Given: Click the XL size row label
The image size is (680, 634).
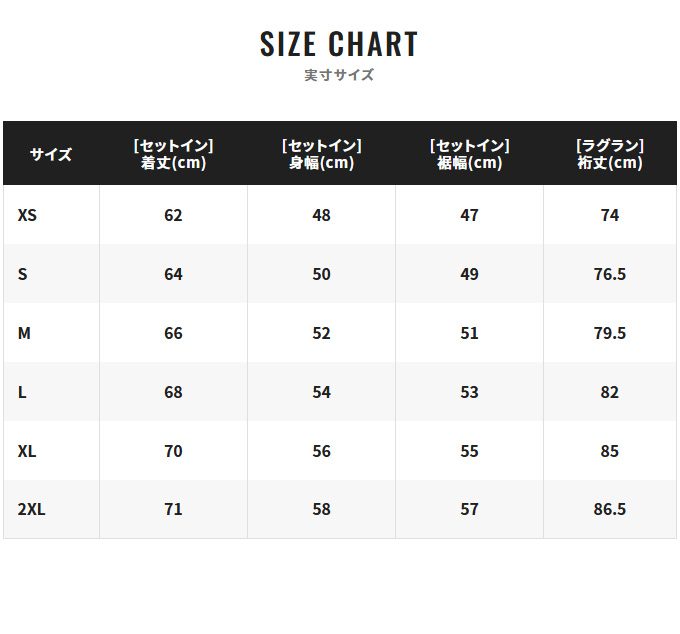Looking at the screenshot, I should [x=27, y=451].
